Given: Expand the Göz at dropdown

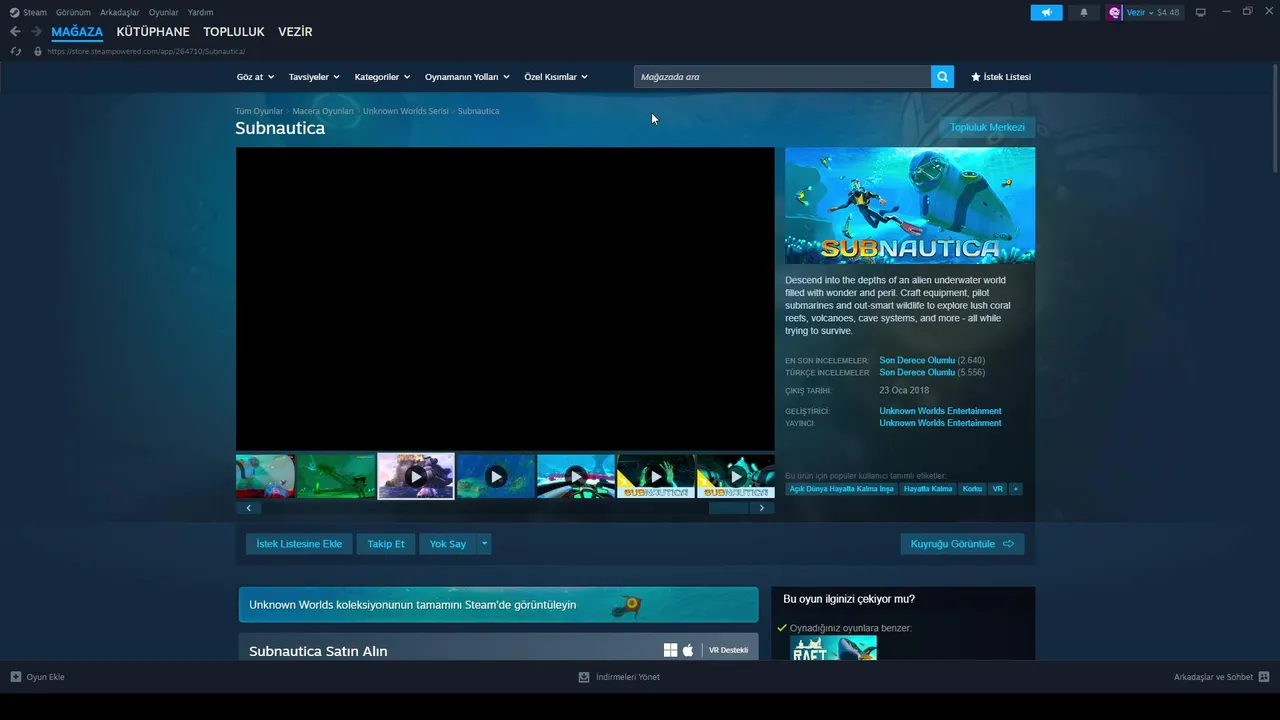Looking at the screenshot, I should [255, 77].
